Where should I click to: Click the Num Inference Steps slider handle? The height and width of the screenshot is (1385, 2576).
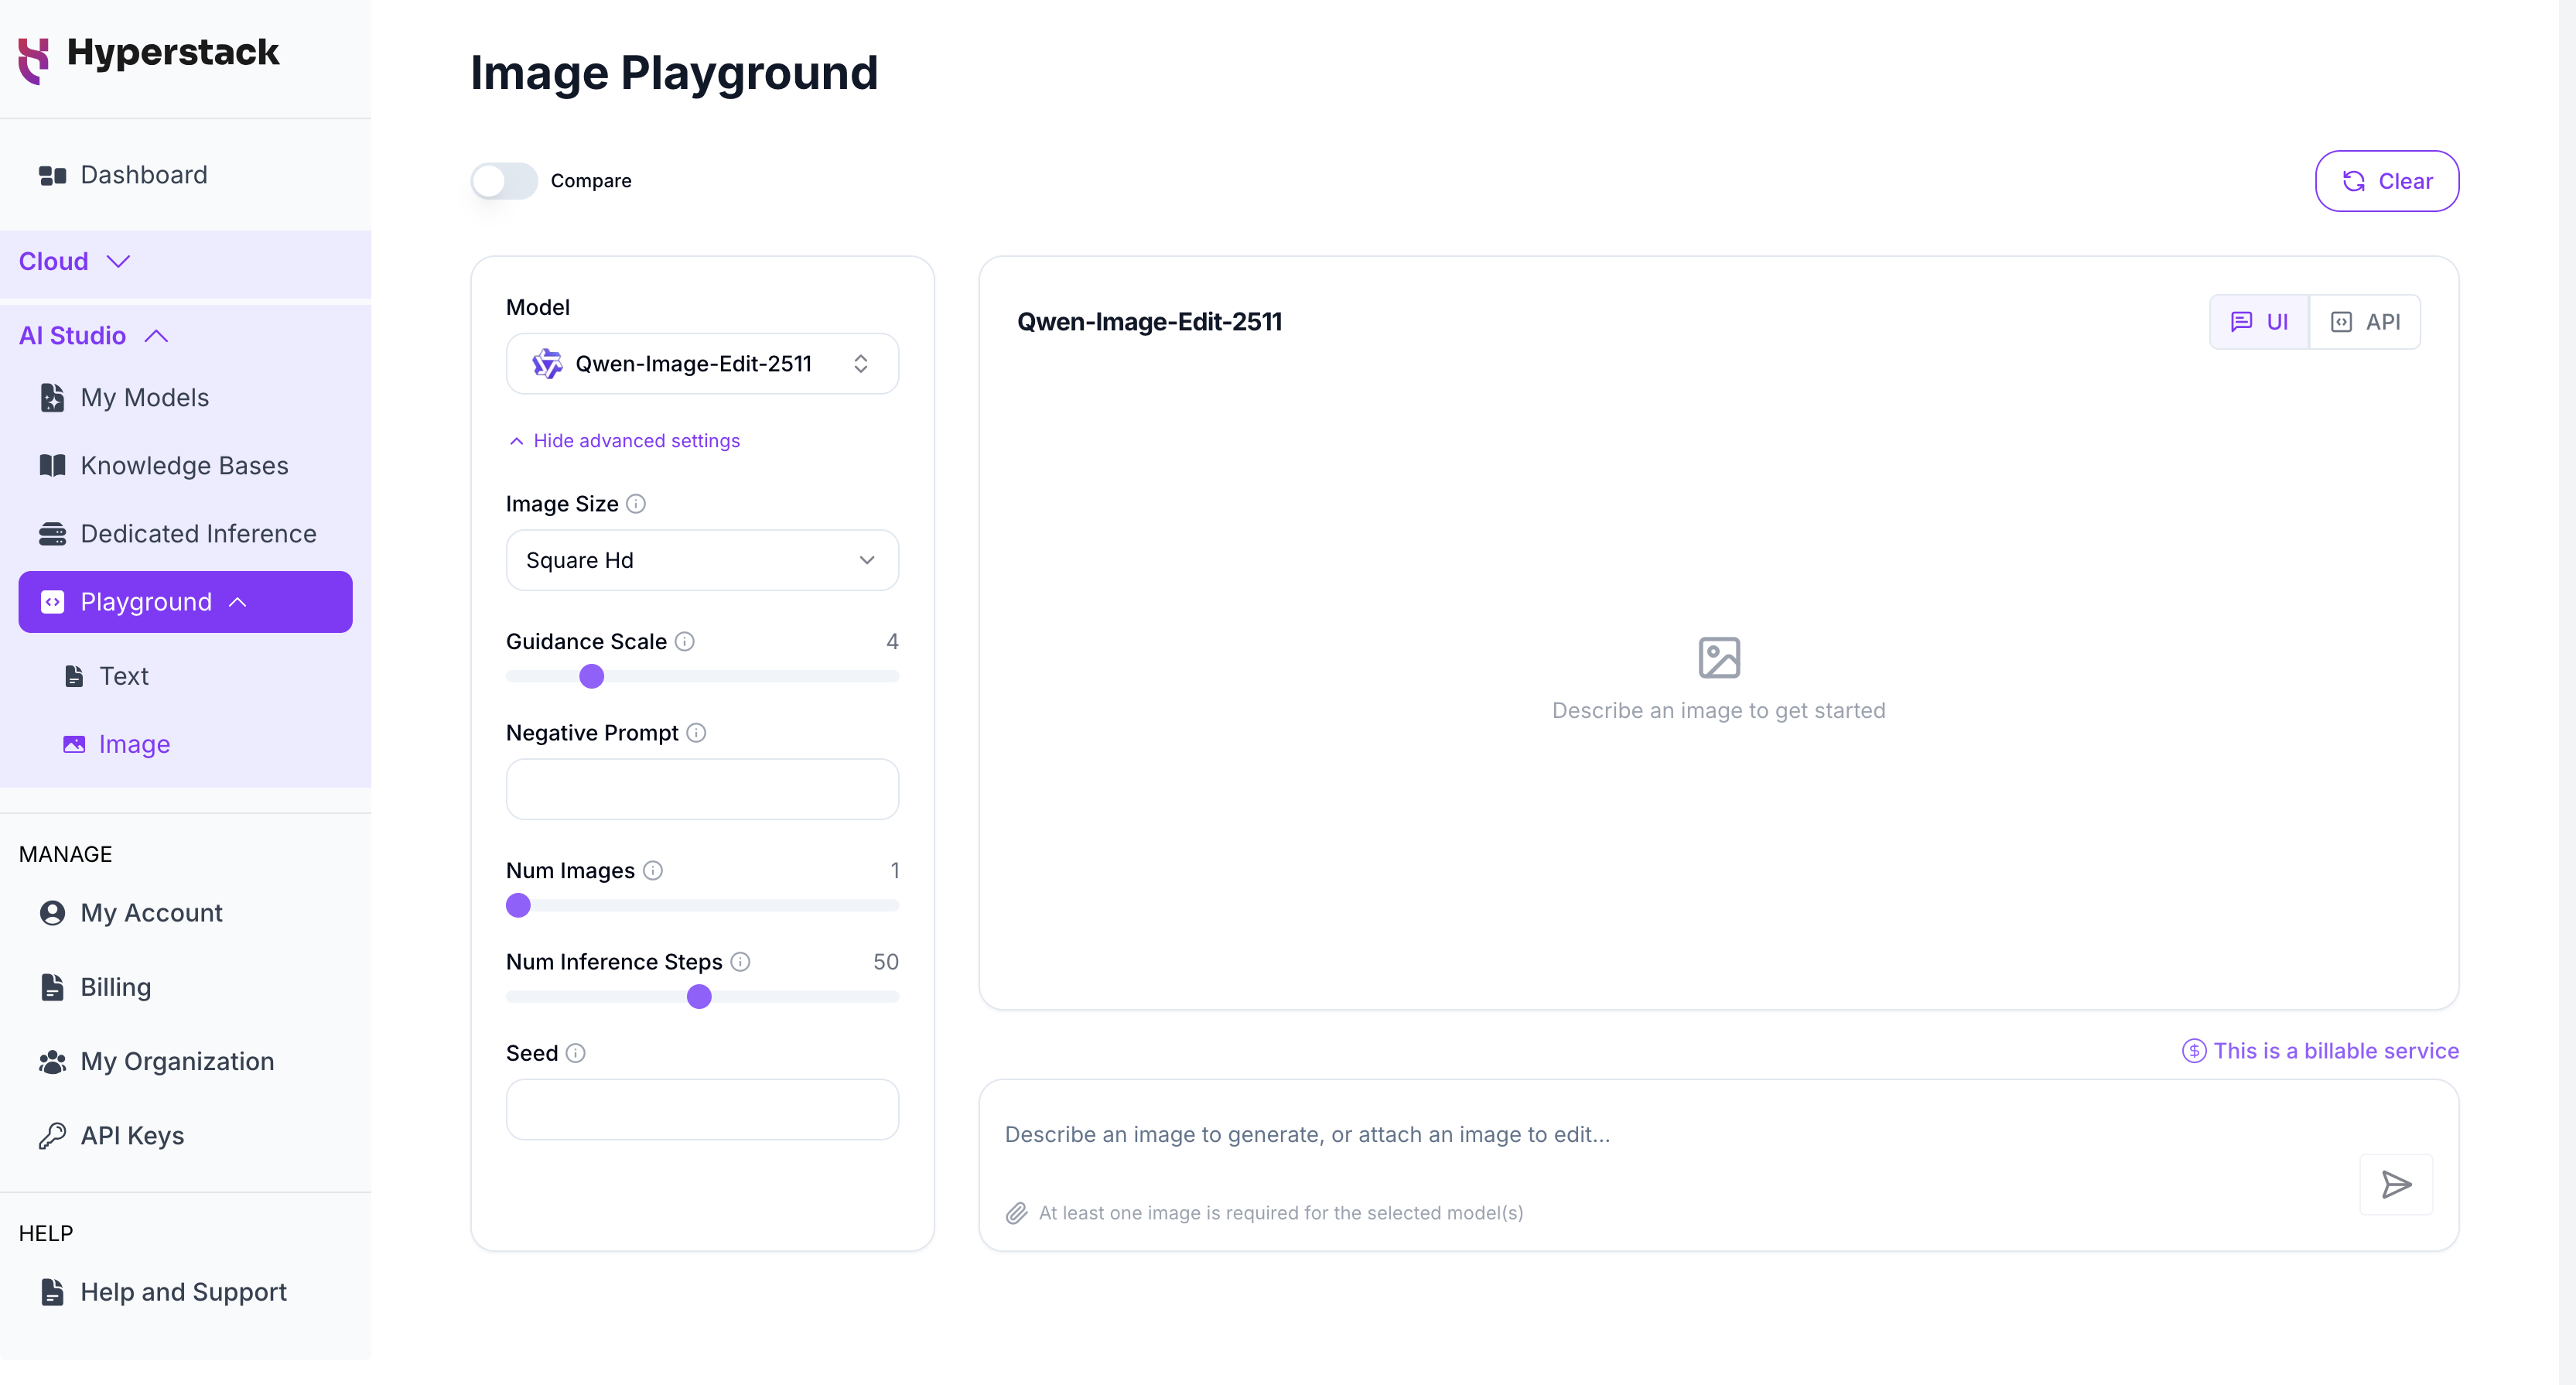click(x=699, y=997)
